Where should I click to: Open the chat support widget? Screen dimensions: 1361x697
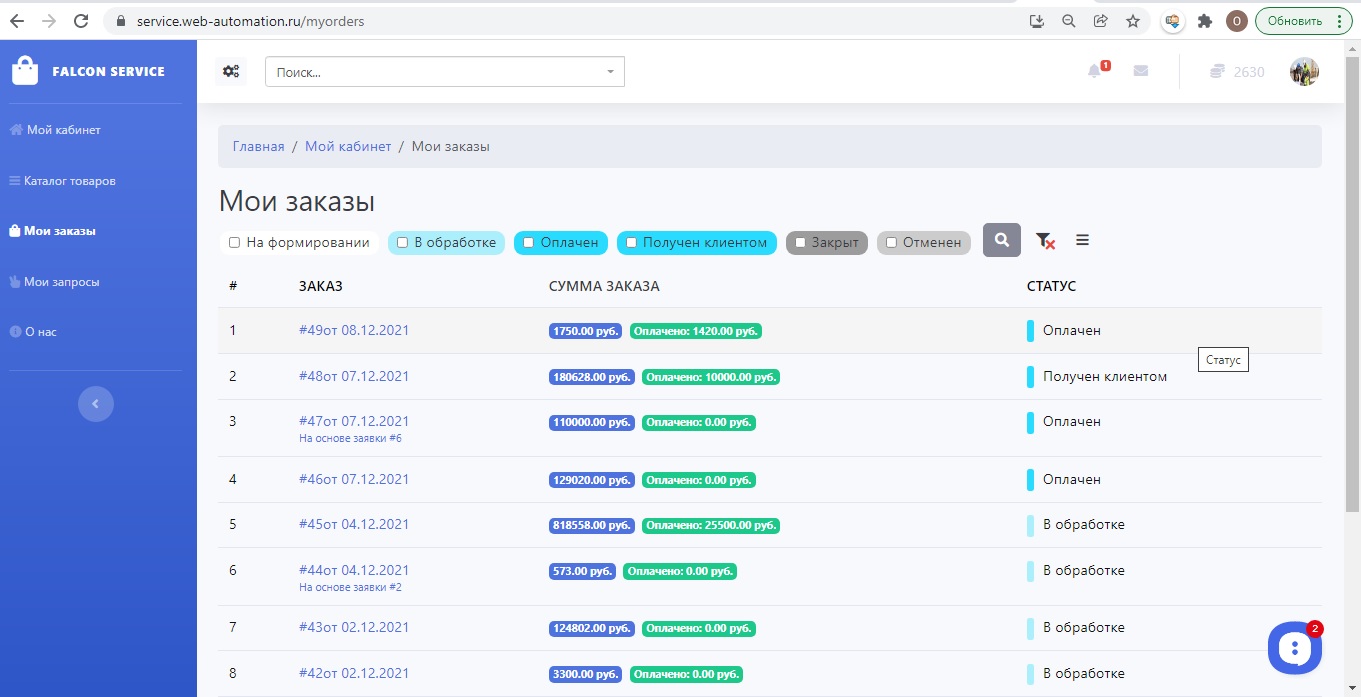point(1294,648)
